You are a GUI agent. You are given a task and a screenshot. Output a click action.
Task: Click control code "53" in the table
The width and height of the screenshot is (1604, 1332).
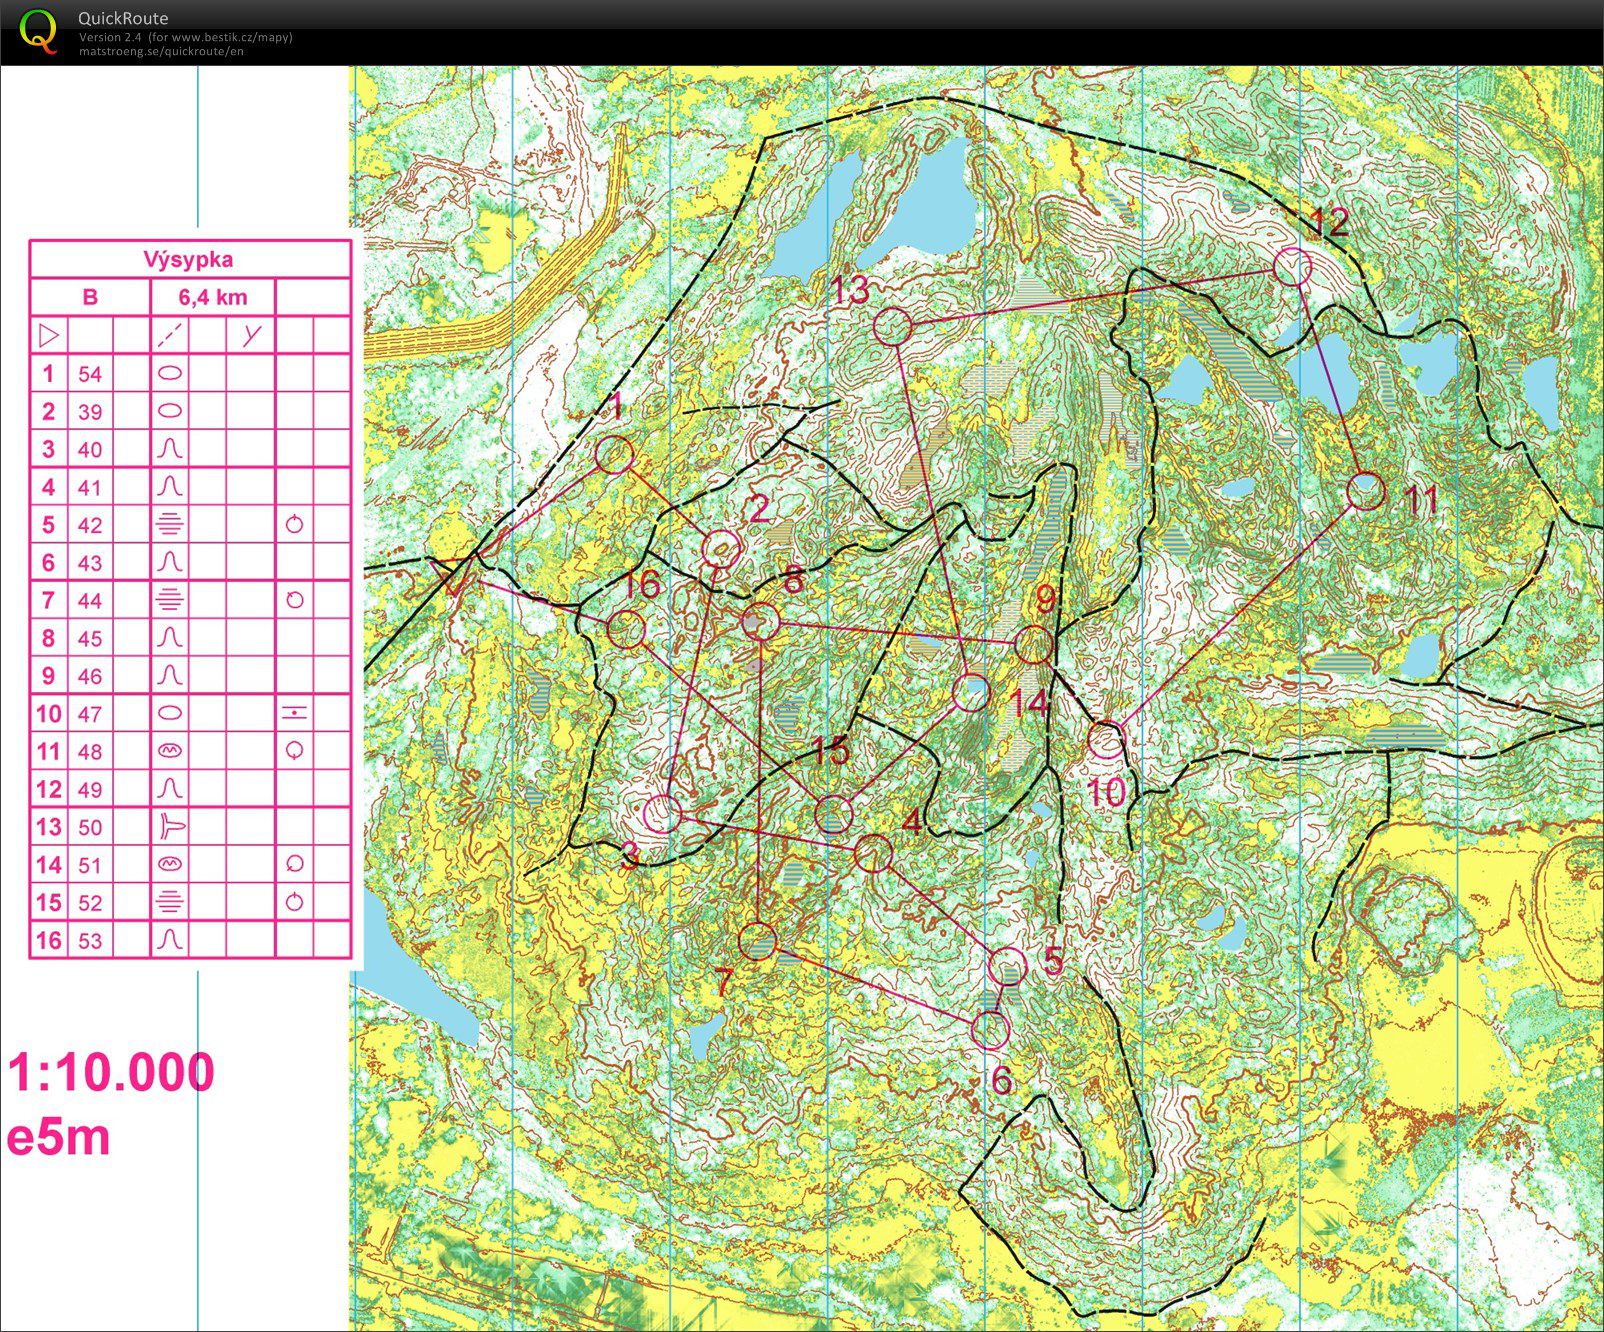pyautogui.click(x=90, y=941)
